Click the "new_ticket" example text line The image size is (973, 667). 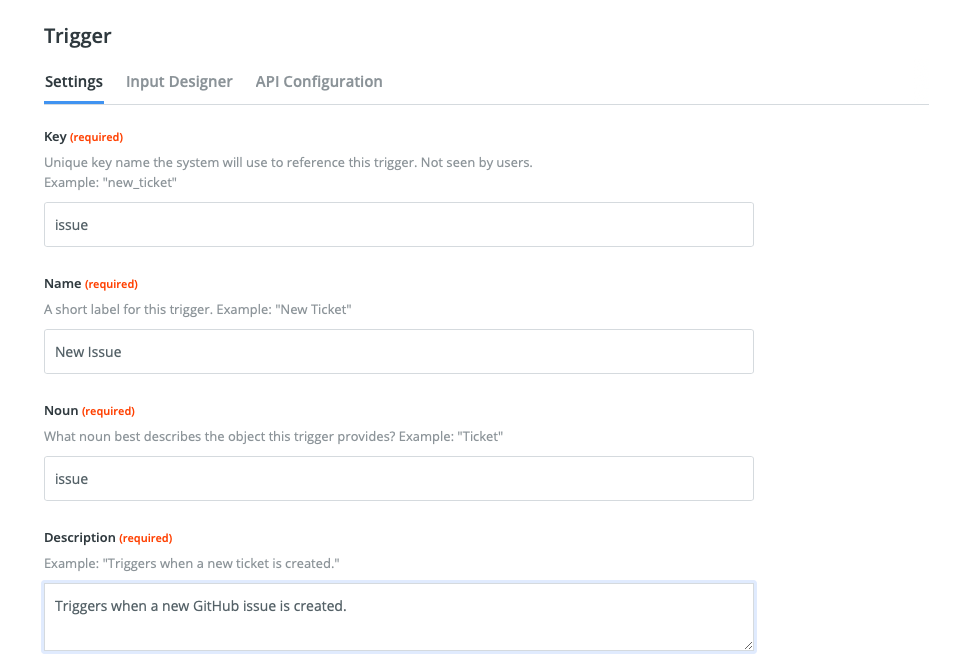[x=110, y=182]
